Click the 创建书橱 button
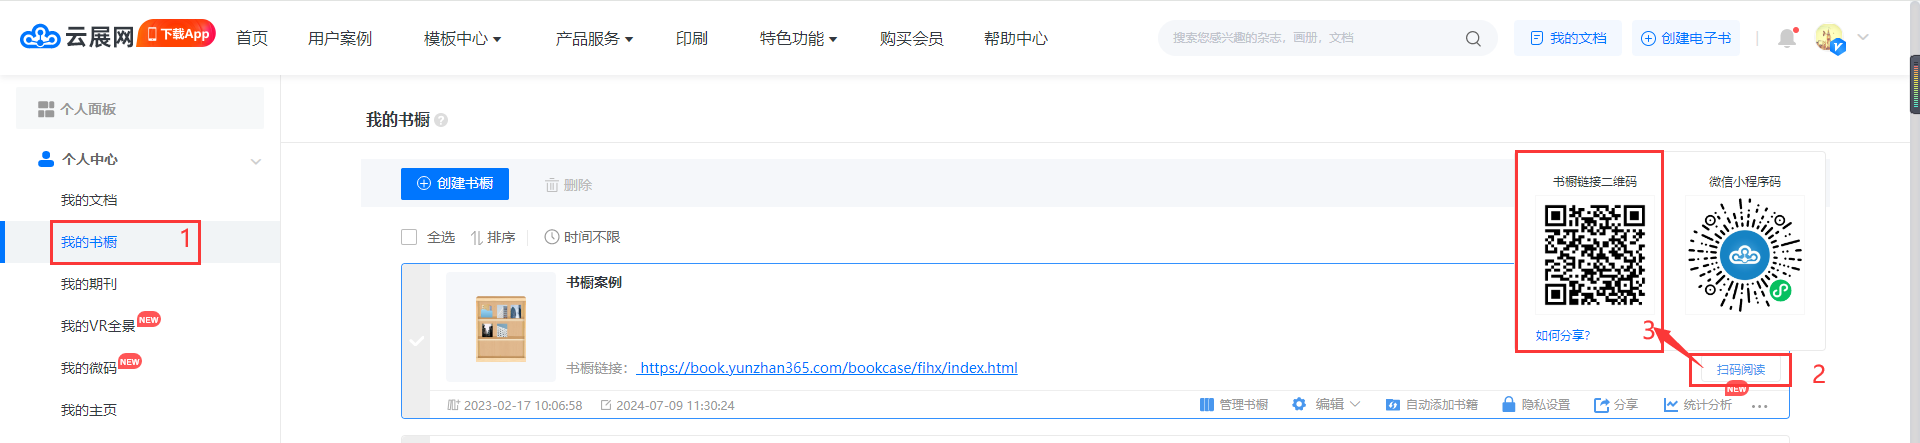The image size is (1920, 443). [455, 184]
